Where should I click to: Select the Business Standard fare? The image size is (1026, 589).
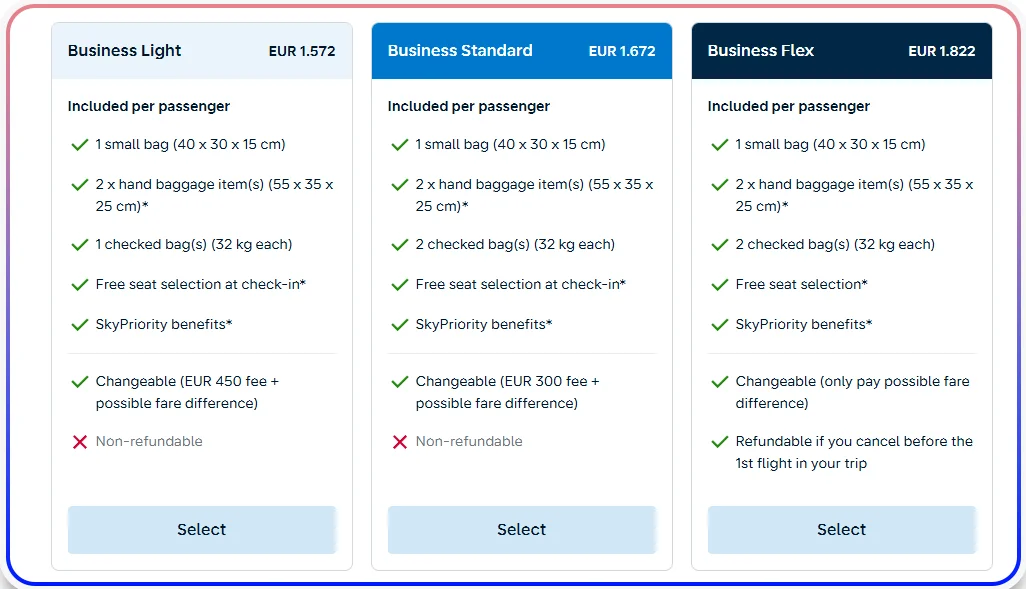(521, 529)
